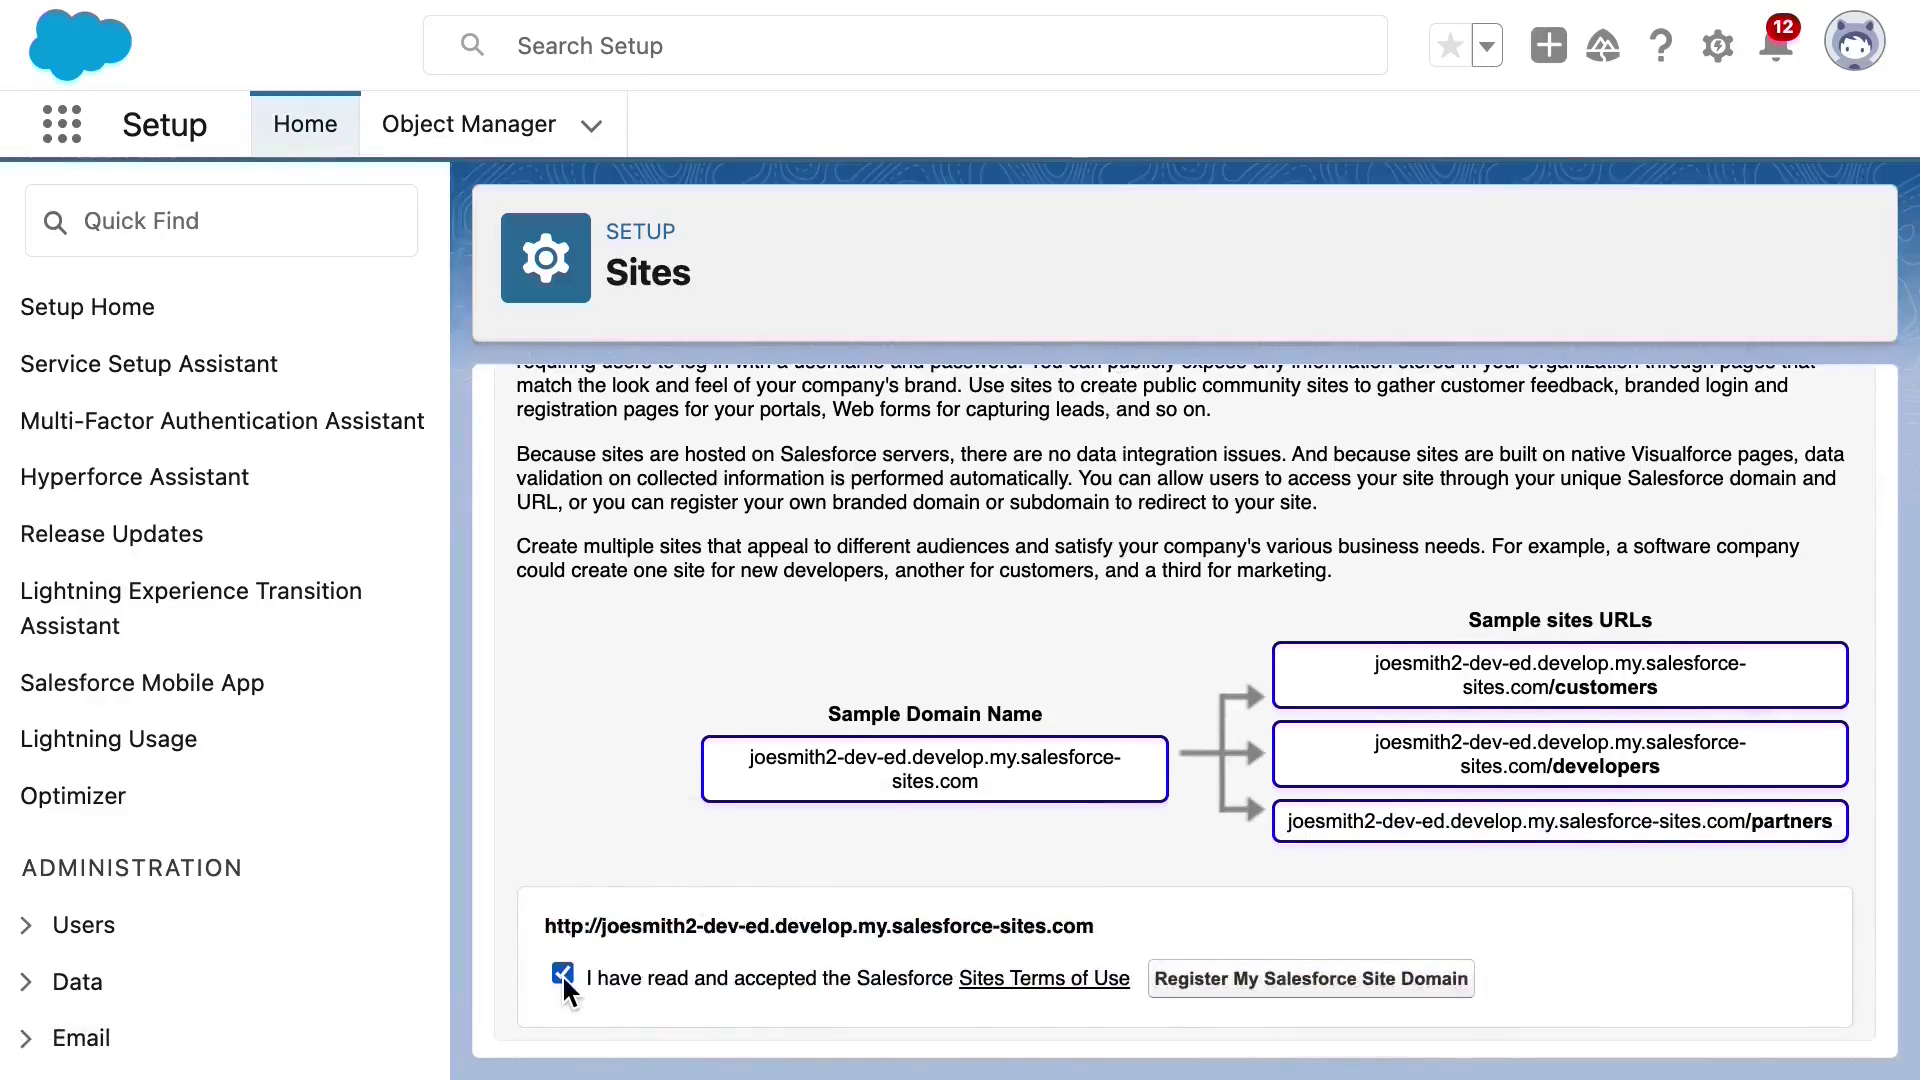Click the favorites star icon
Screen dimensions: 1920x1080
click(1450, 46)
